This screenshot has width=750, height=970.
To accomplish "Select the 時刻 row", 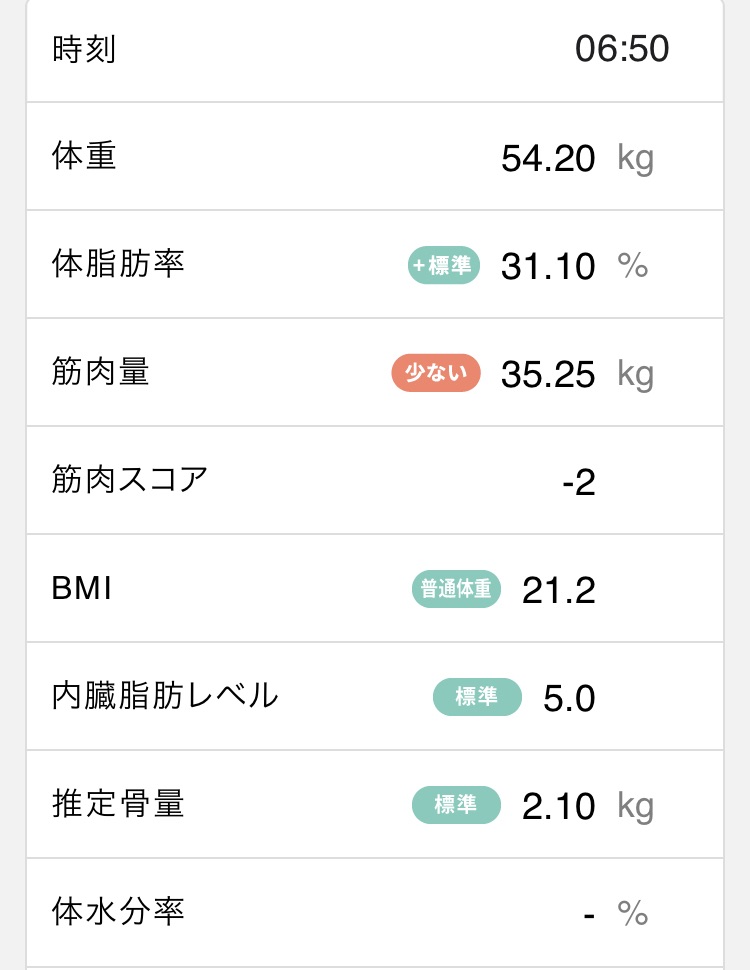I will [375, 49].
